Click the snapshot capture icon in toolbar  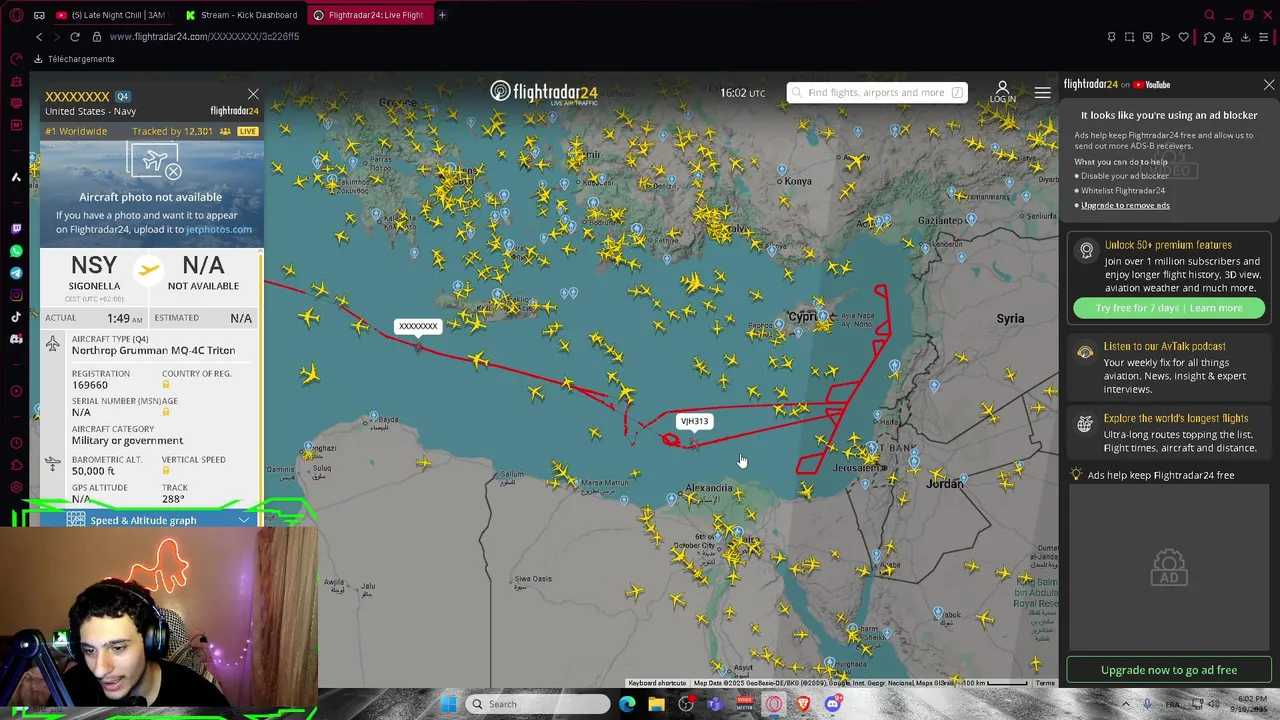[x=1129, y=37]
